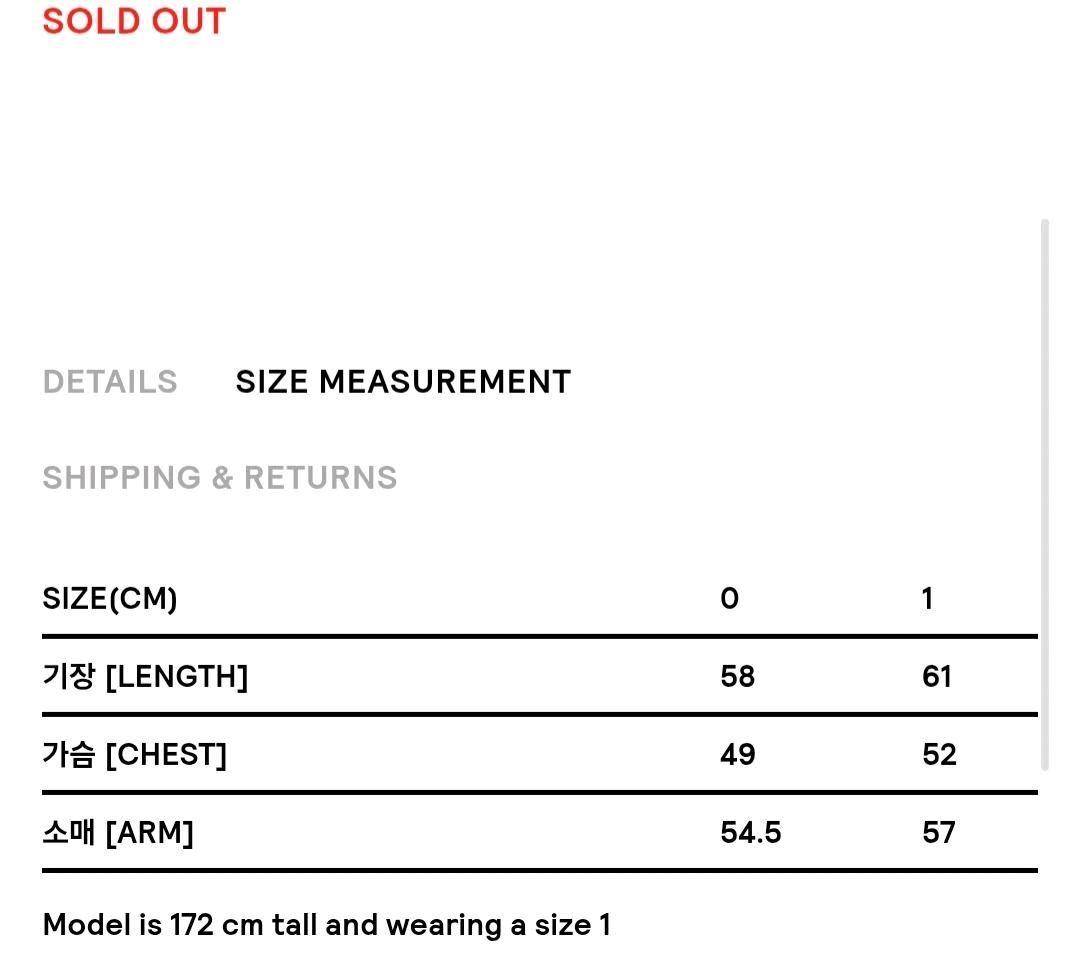Click the word OUT in the red label
Screen dimensions: 1080x964
click(189, 21)
